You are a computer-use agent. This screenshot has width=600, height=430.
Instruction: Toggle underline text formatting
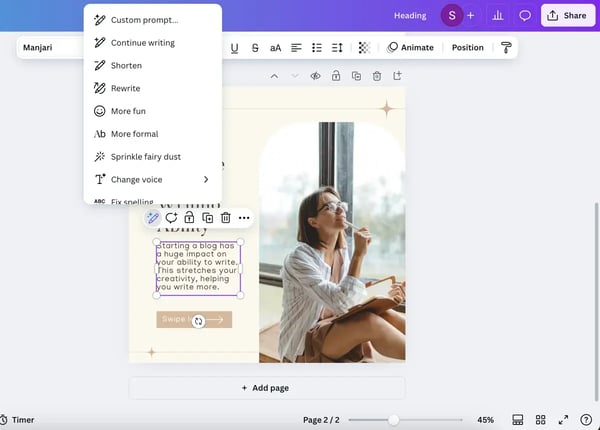[x=234, y=48]
